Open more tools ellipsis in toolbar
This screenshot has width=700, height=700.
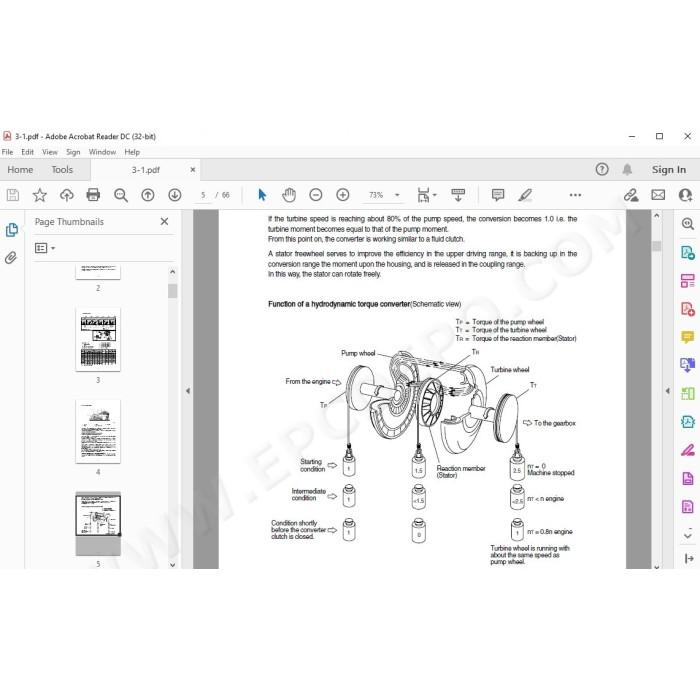[x=575, y=195]
